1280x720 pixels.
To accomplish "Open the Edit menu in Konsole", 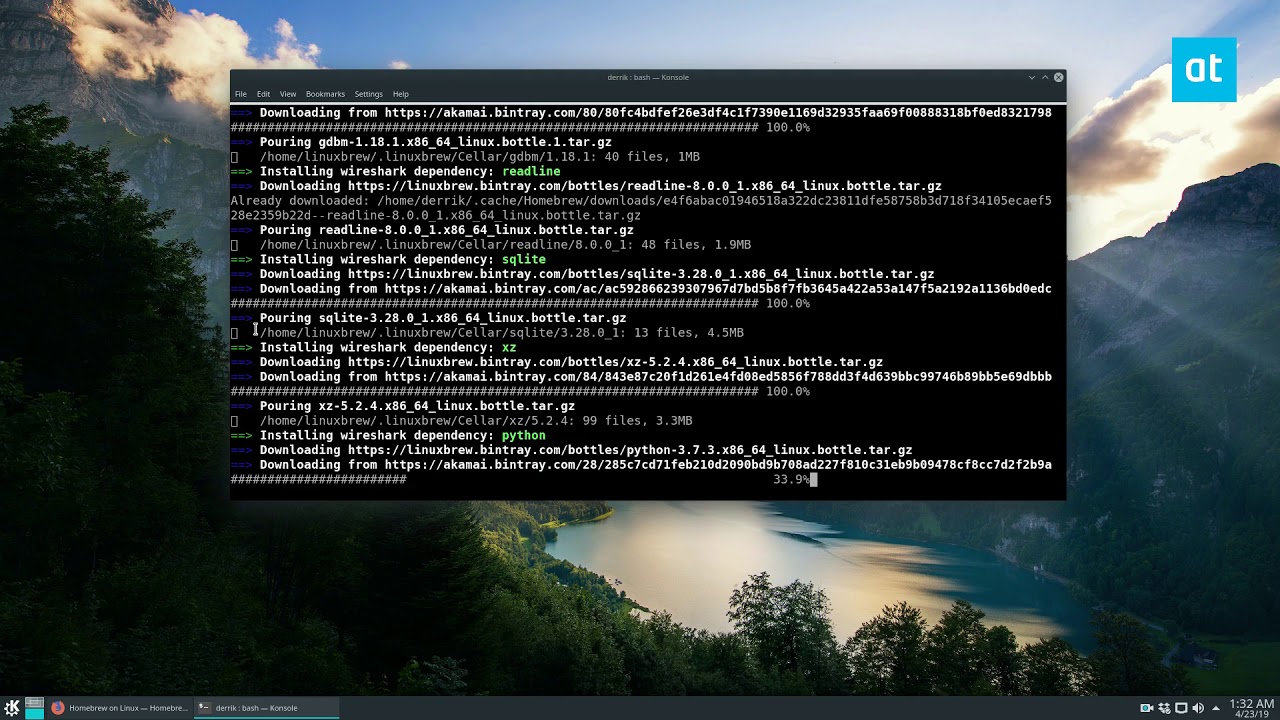I will [x=263, y=94].
